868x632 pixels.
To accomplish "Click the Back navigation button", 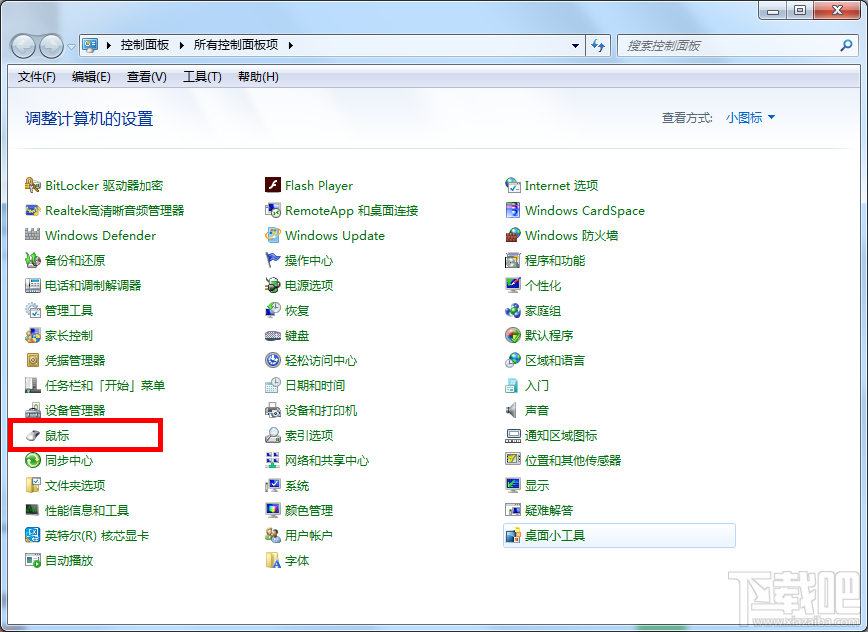I will pos(23,46).
